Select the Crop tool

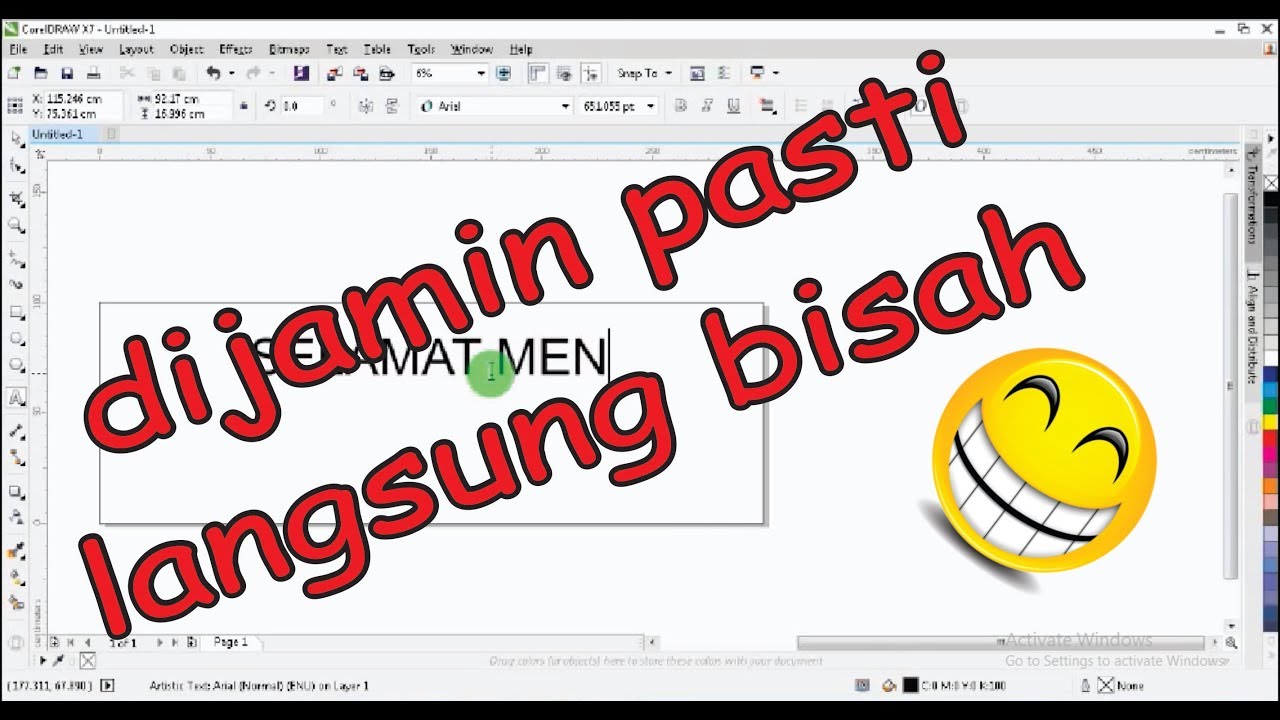pos(17,199)
